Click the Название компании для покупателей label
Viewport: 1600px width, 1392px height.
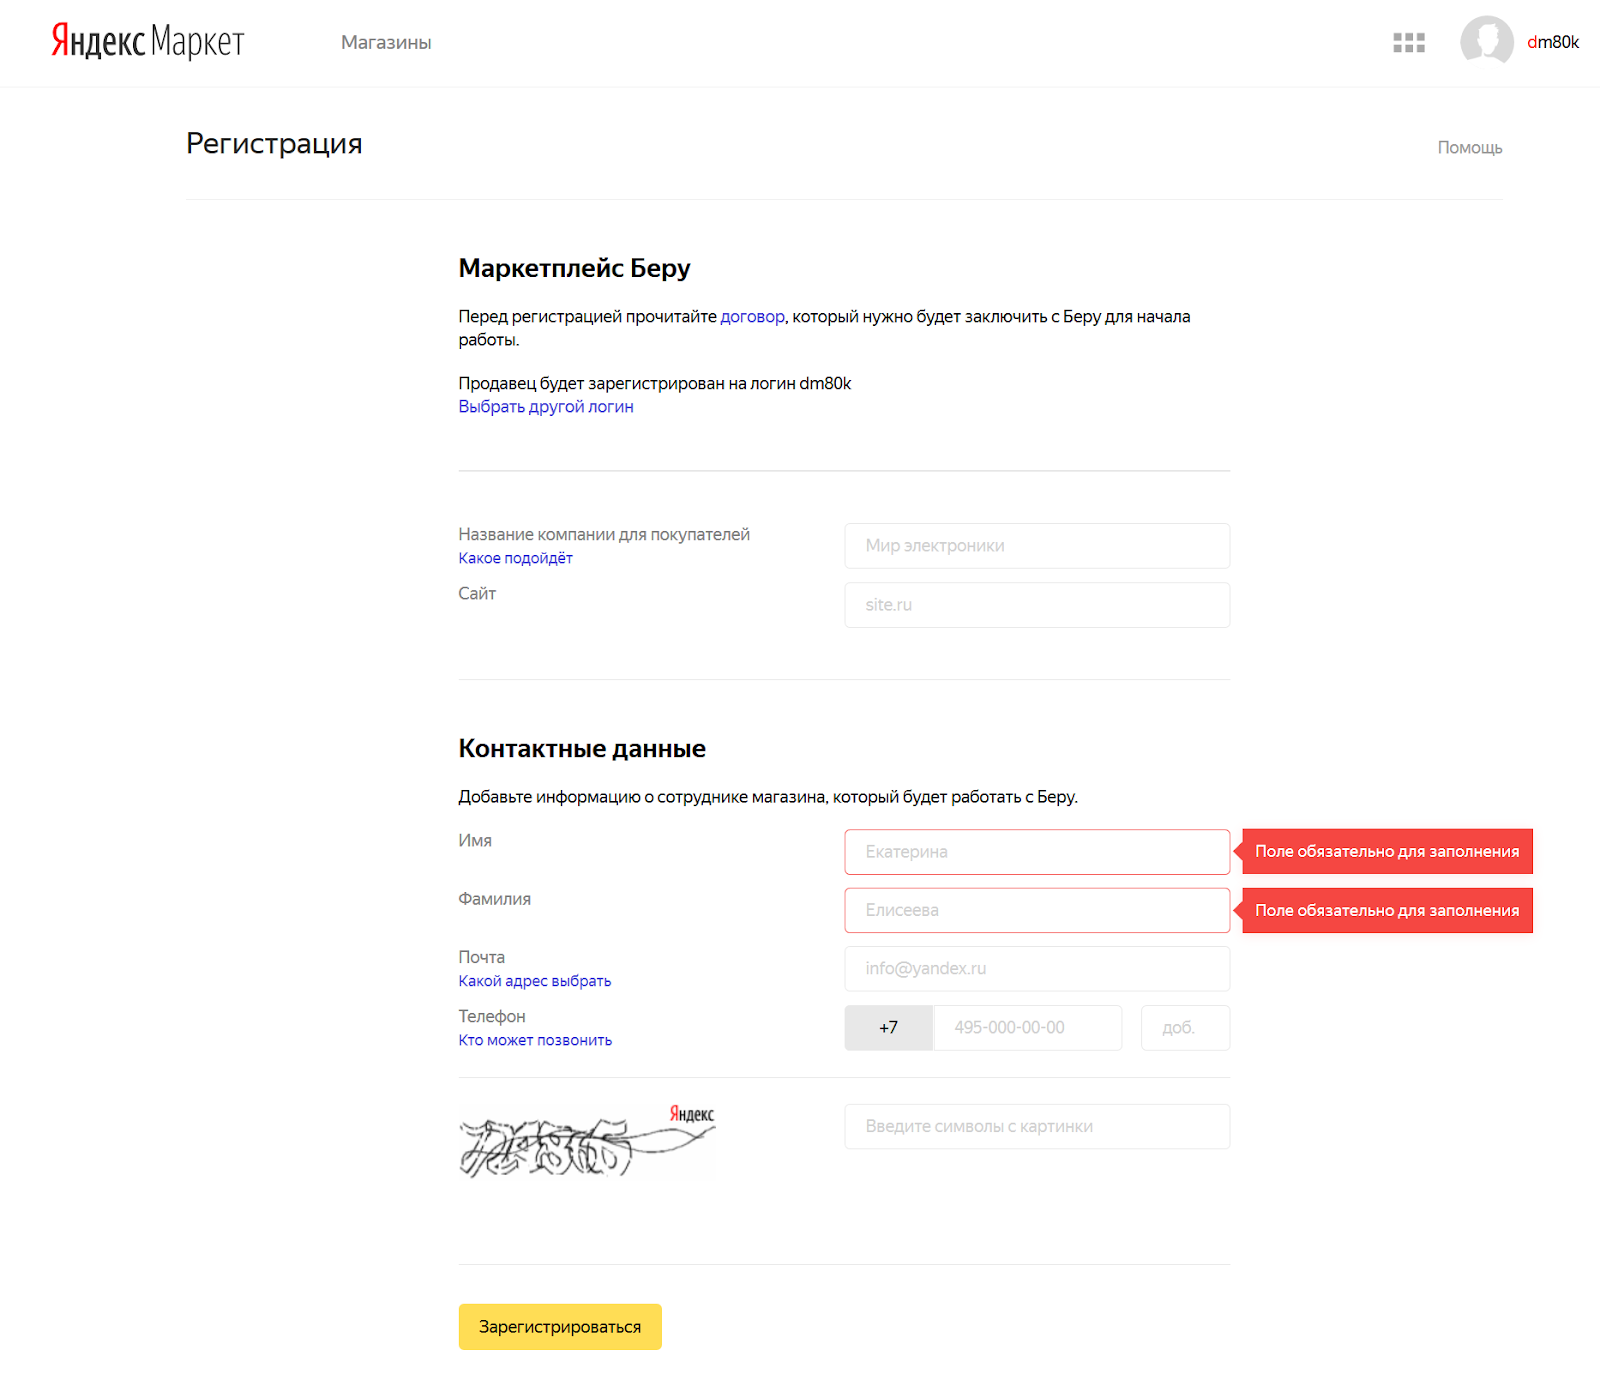(x=604, y=534)
